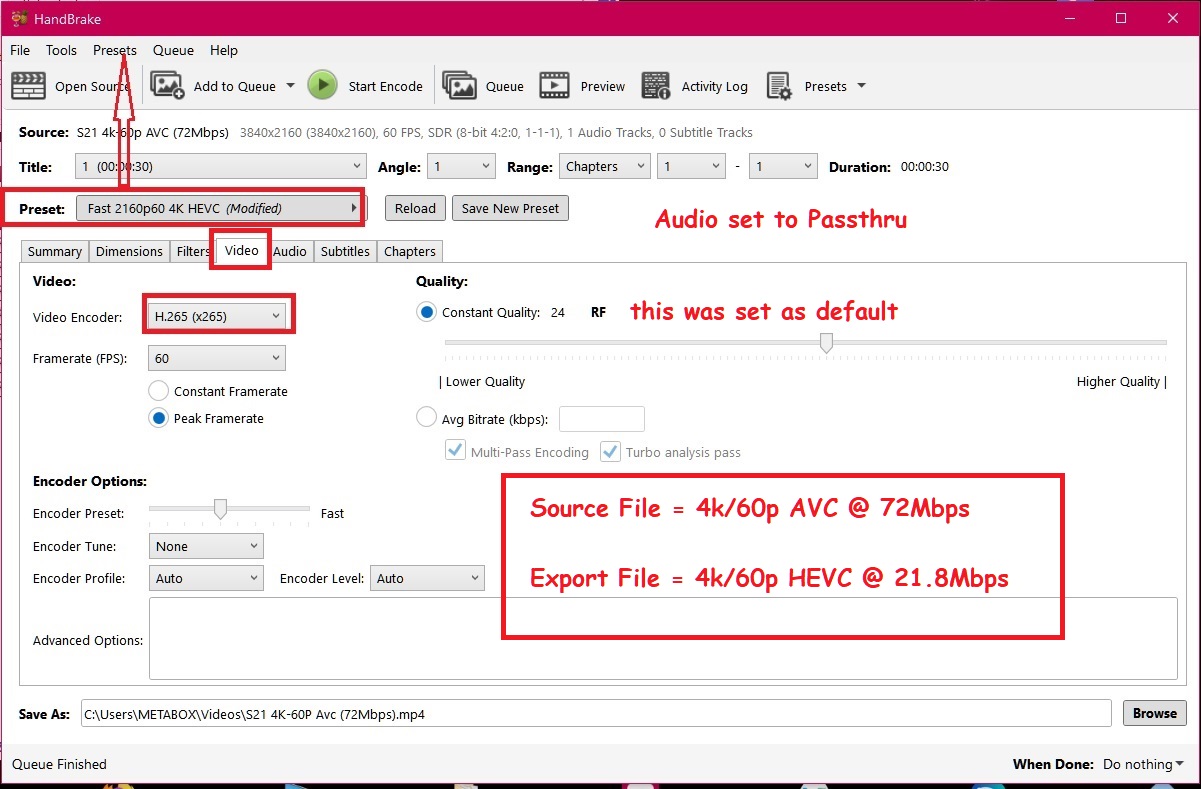The image size is (1201, 789).
Task: Open the When Done dropdown
Action: pos(1143,764)
